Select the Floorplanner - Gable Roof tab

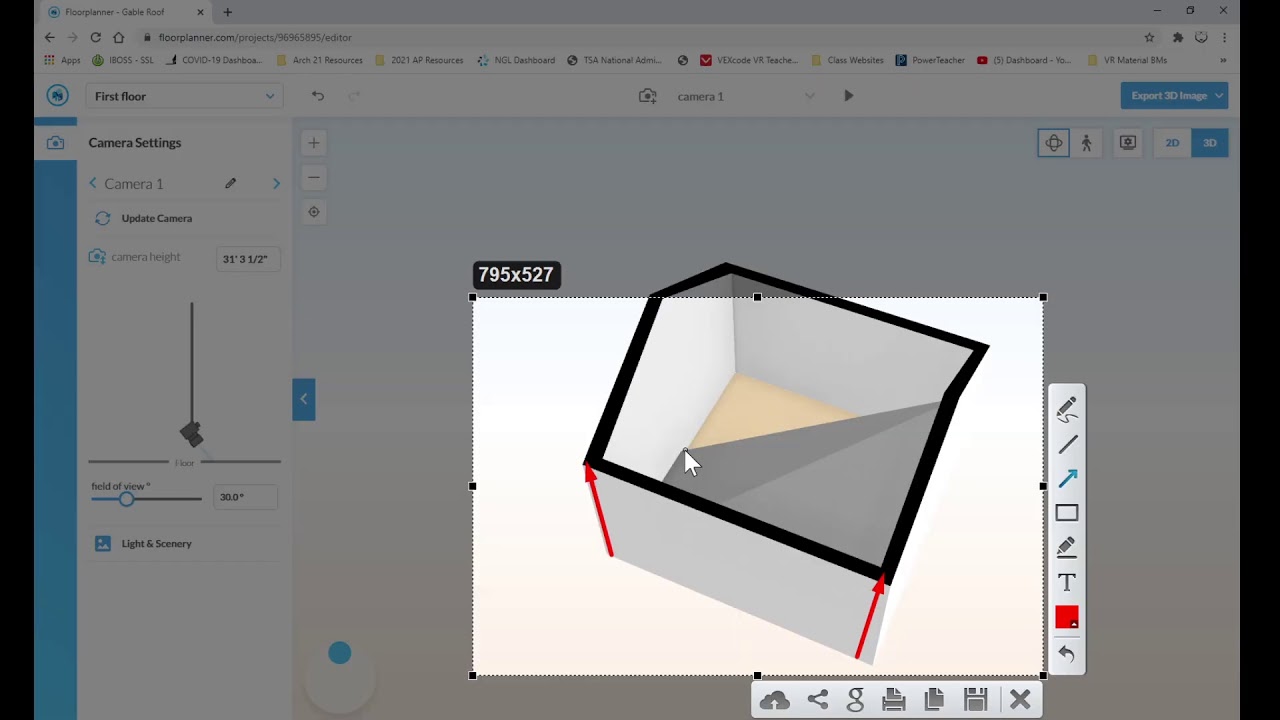[x=126, y=12]
